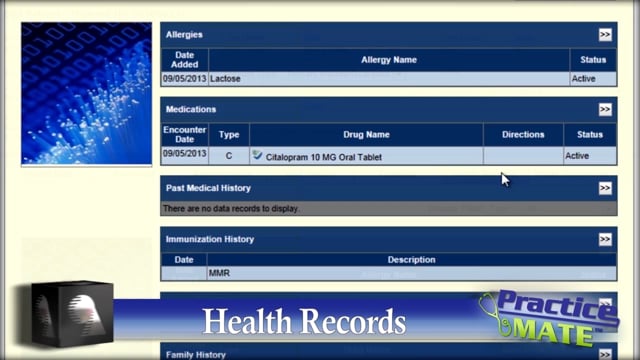The image size is (640, 360).
Task: Expand the Allergies section arrow button
Action: 605,35
